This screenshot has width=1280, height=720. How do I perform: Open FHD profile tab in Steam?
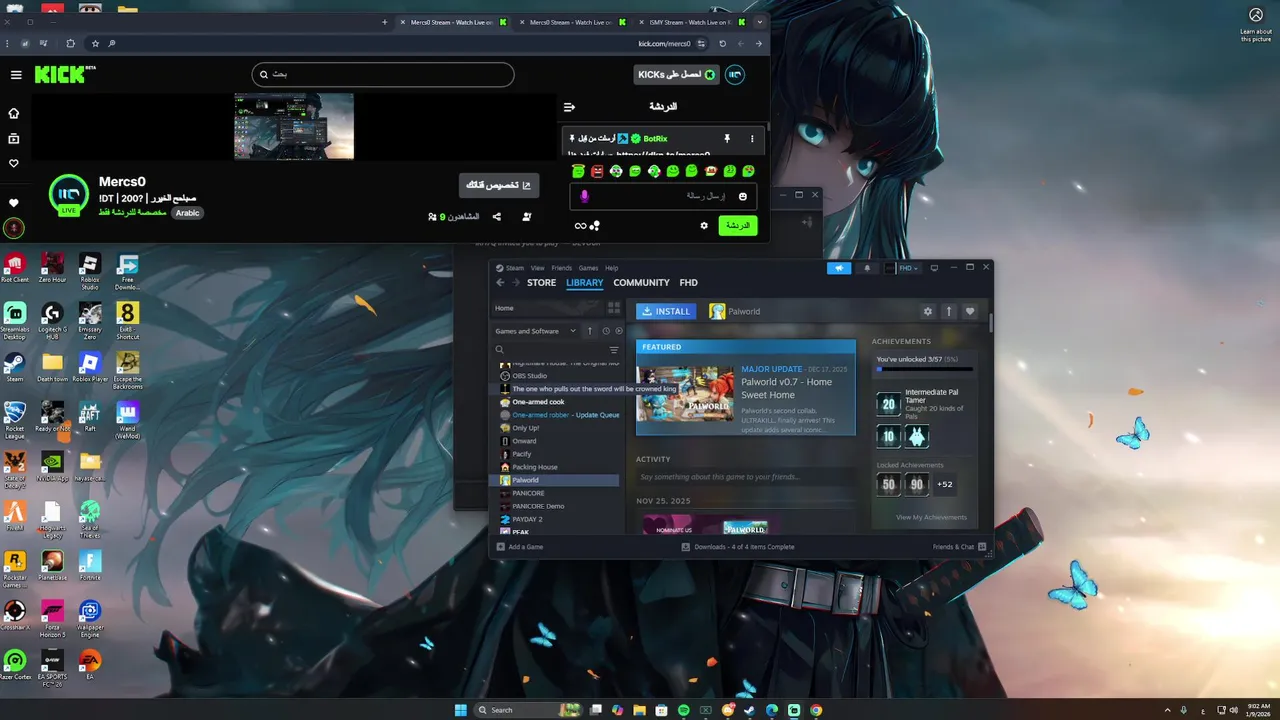688,283
